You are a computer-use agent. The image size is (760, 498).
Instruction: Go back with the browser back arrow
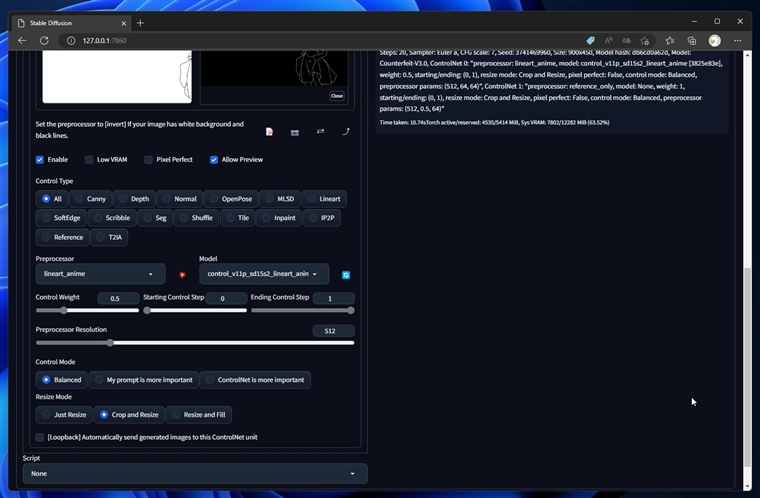(x=22, y=41)
